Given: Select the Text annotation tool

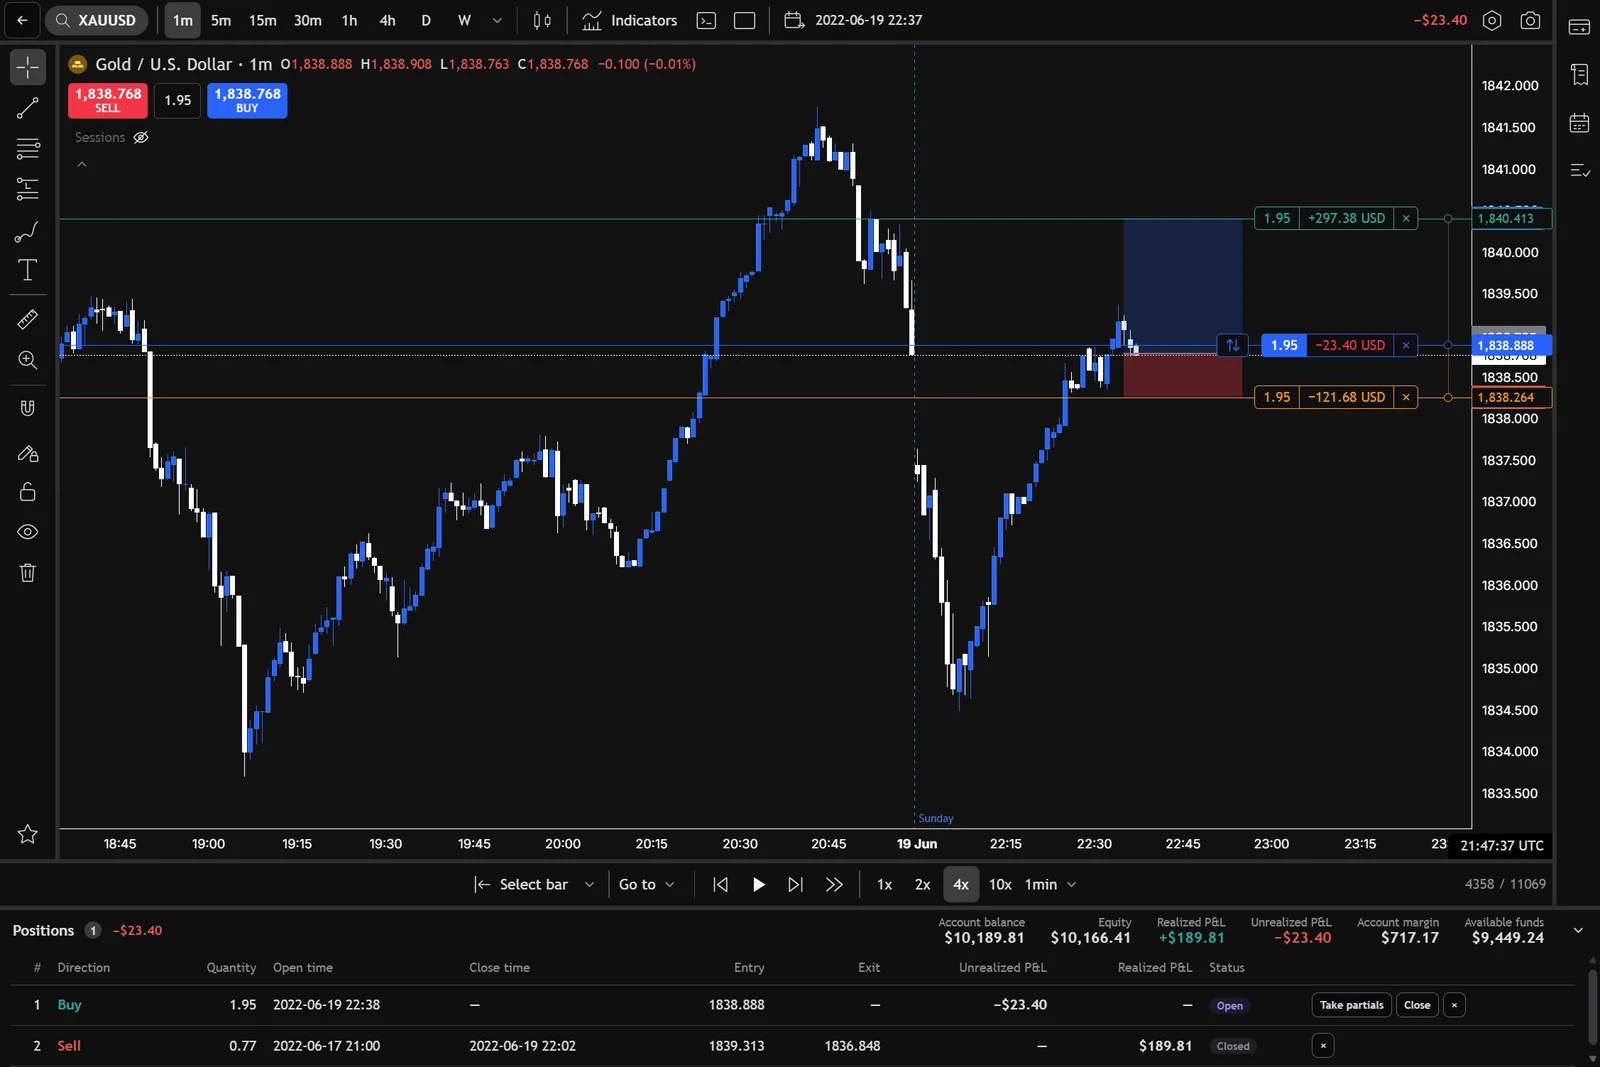Looking at the screenshot, I should [28, 270].
